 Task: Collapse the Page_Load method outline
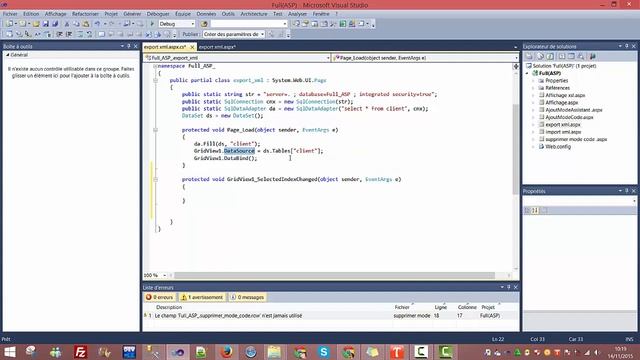[x=156, y=130]
